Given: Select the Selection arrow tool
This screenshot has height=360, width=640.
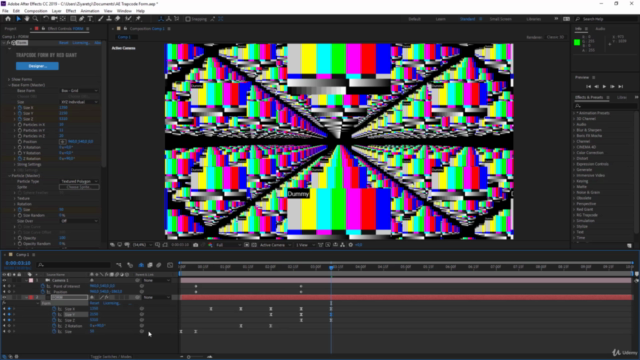Looking at the screenshot, I should click(x=18, y=19).
